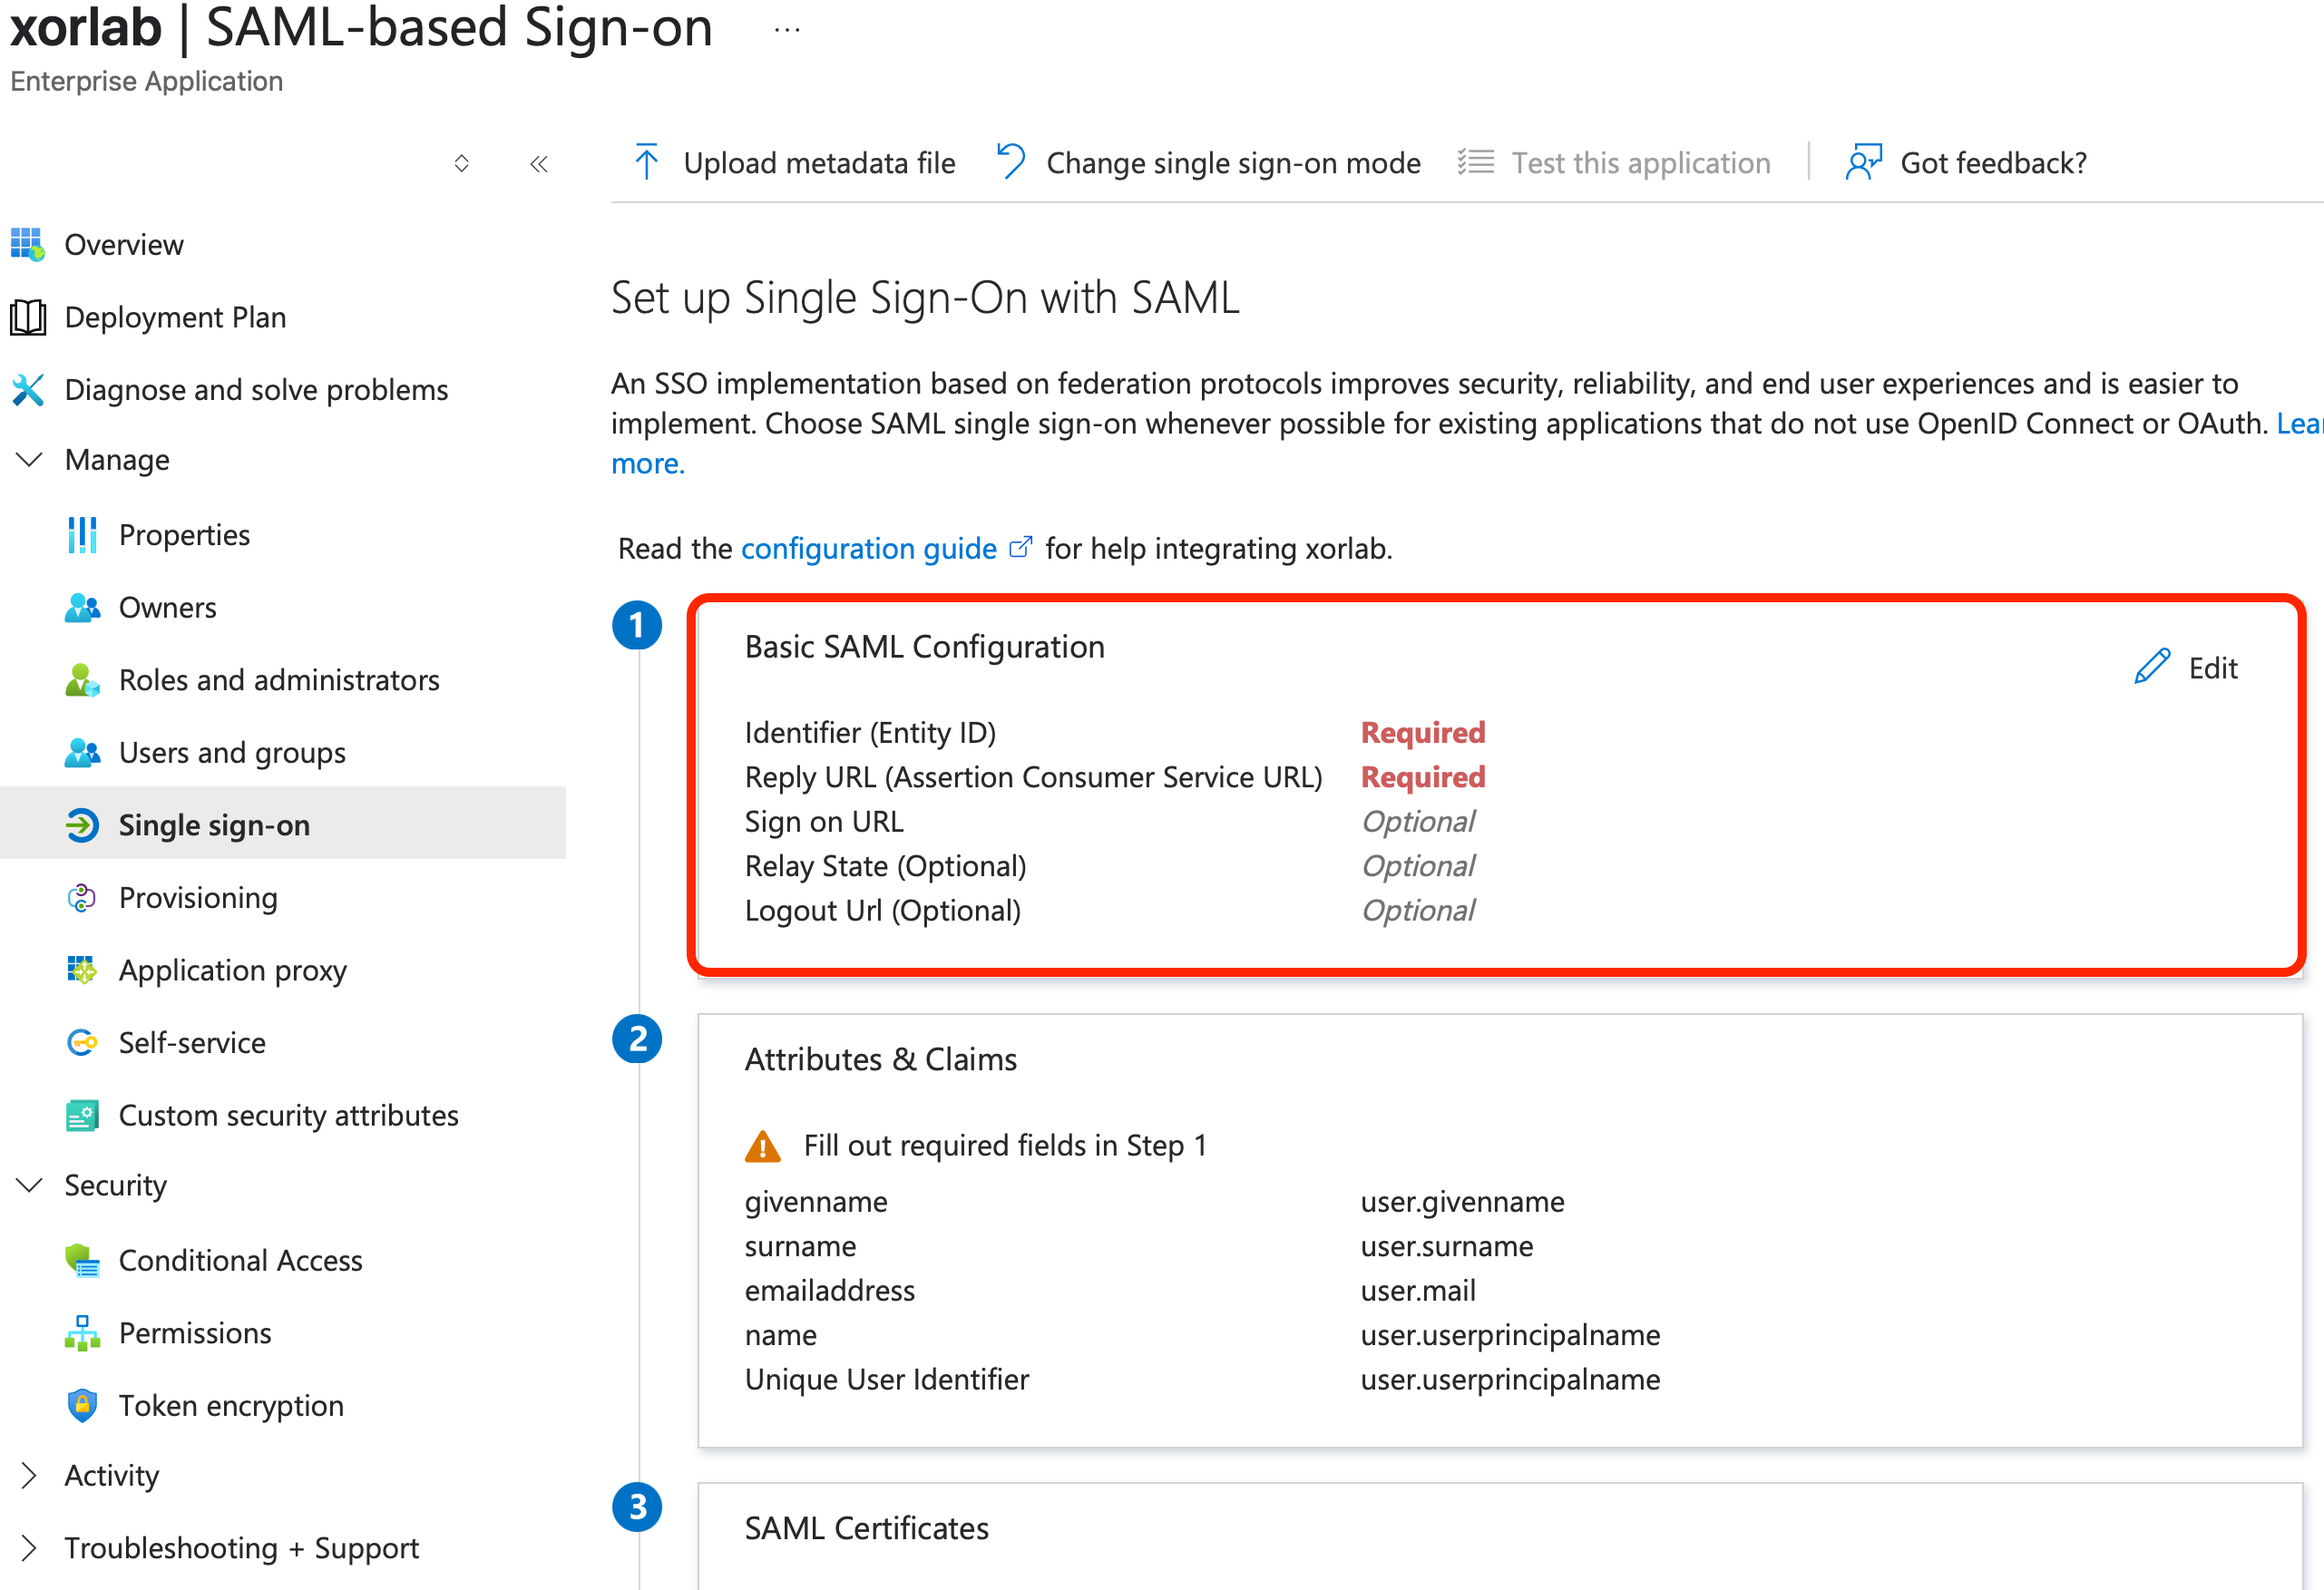Open the ellipsis more options beside title

coord(787,30)
